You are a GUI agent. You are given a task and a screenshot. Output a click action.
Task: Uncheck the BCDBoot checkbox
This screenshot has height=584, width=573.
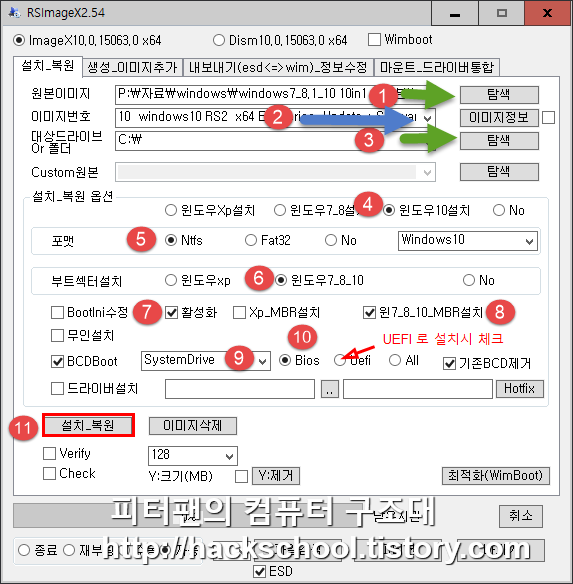(x=57, y=361)
